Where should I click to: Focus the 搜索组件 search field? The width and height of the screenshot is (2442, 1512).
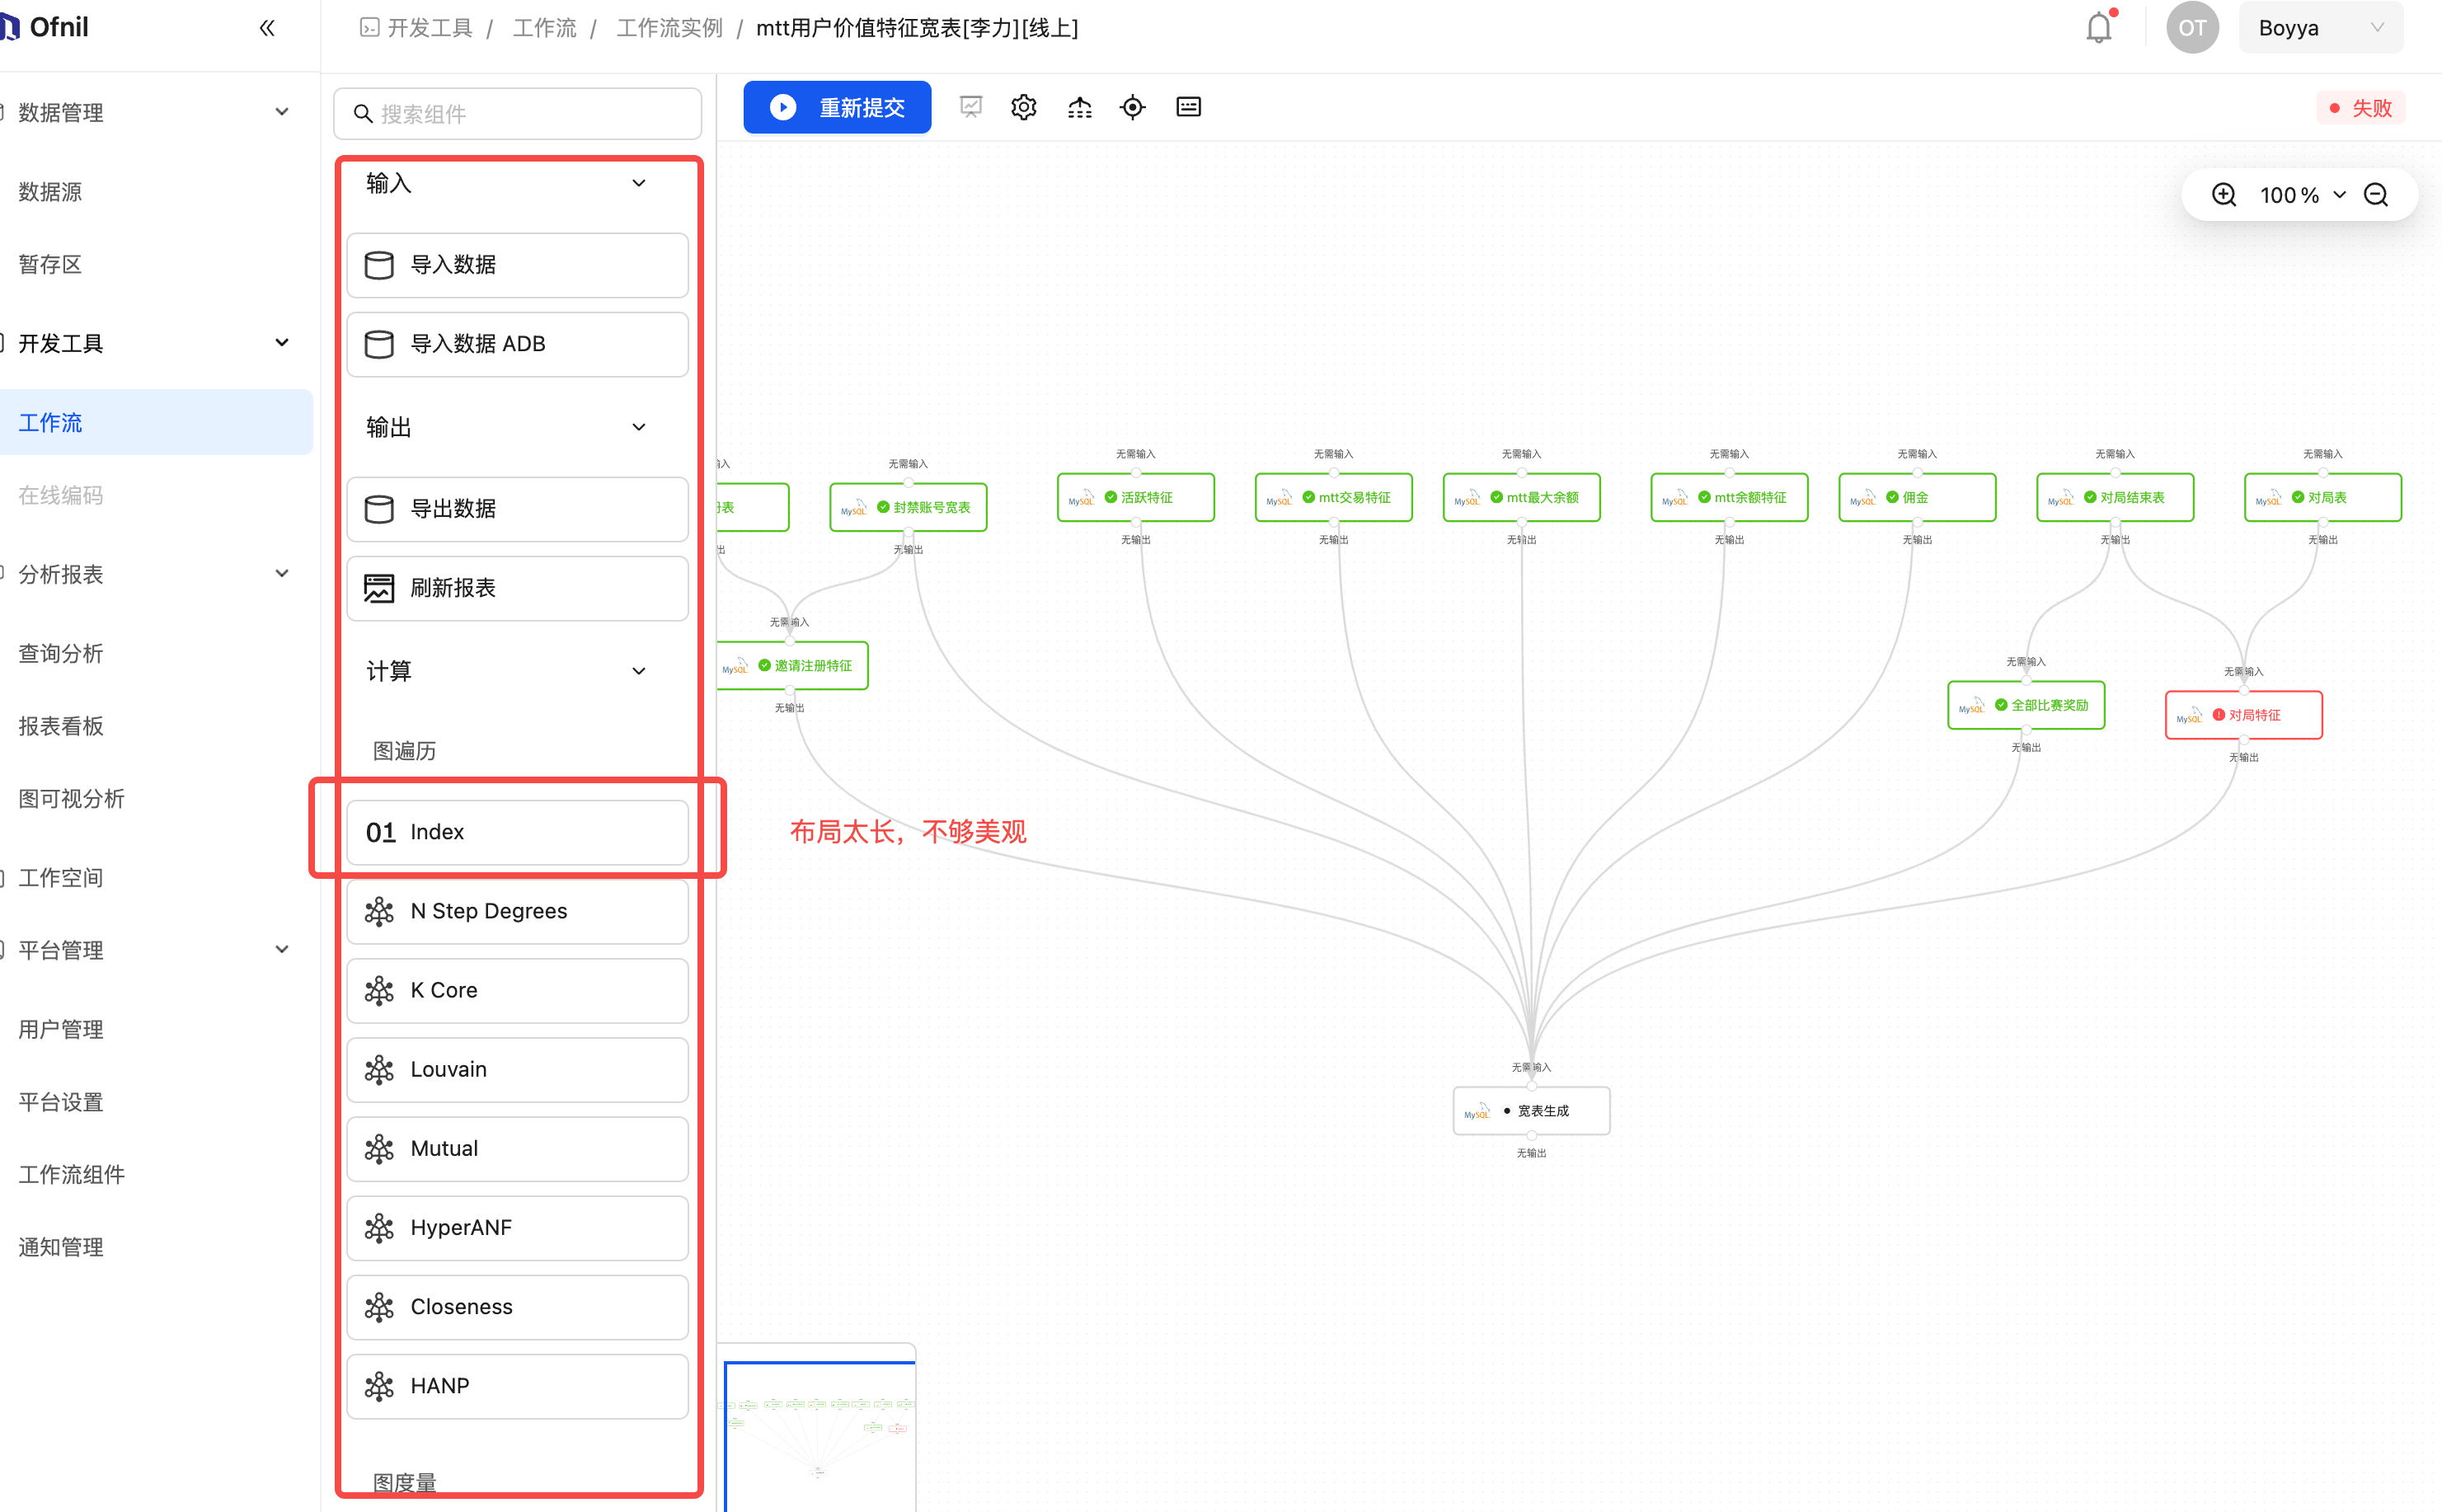click(x=517, y=114)
